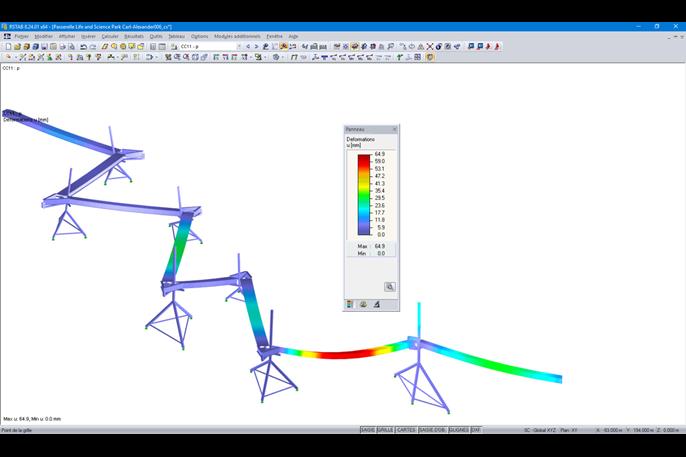Viewport: 686px width, 457px height.
Task: Open the Options menu
Action: (x=200, y=36)
